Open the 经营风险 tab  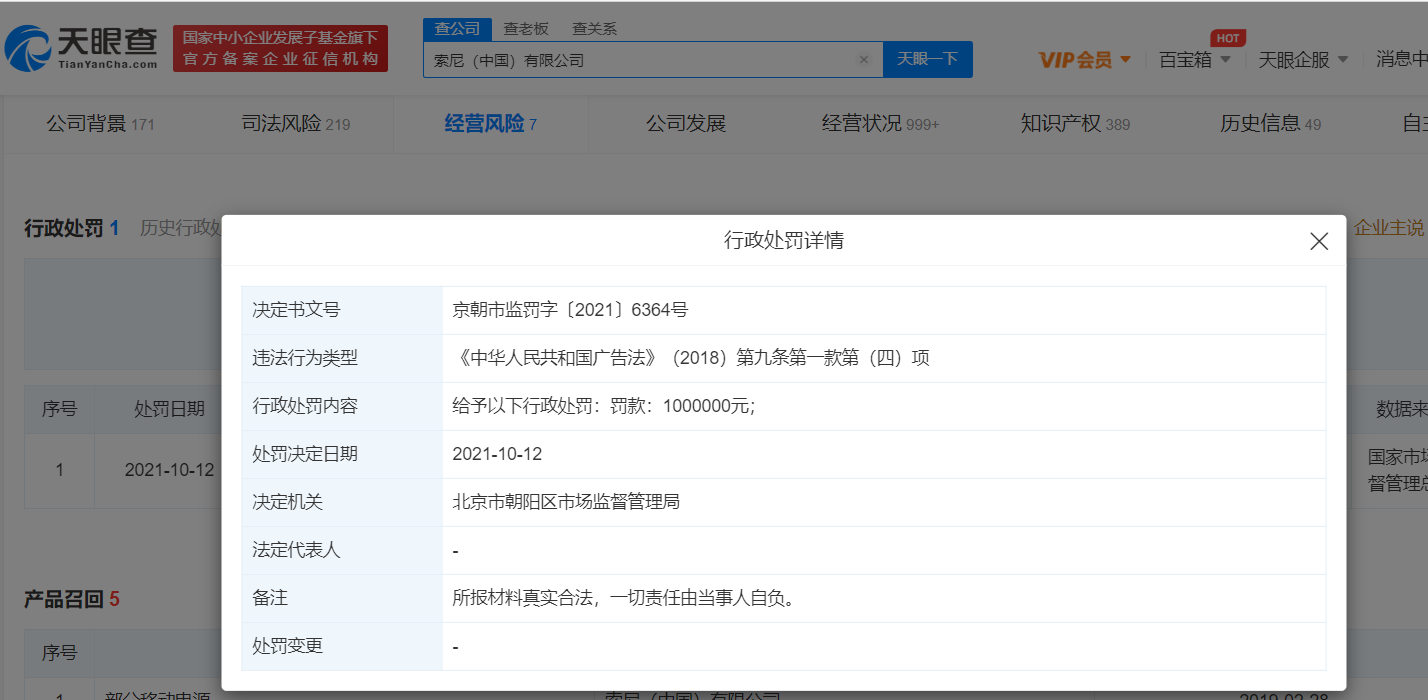point(491,124)
